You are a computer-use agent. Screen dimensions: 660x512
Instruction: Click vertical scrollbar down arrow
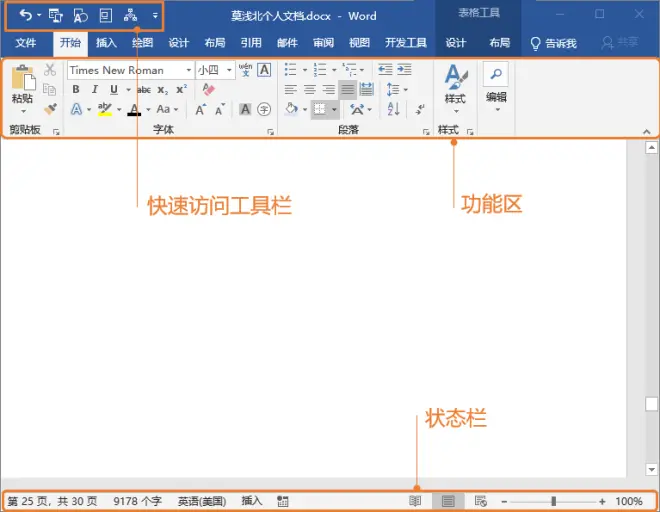click(651, 469)
